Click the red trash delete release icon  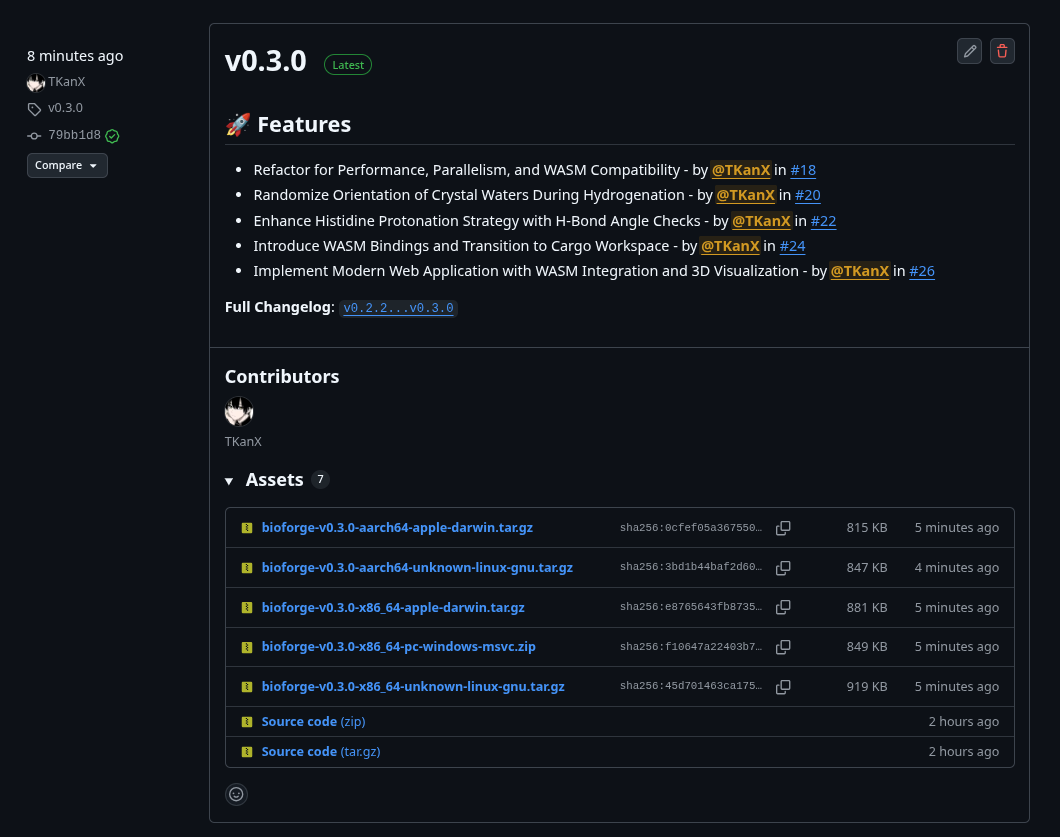pyautogui.click(x=1002, y=51)
